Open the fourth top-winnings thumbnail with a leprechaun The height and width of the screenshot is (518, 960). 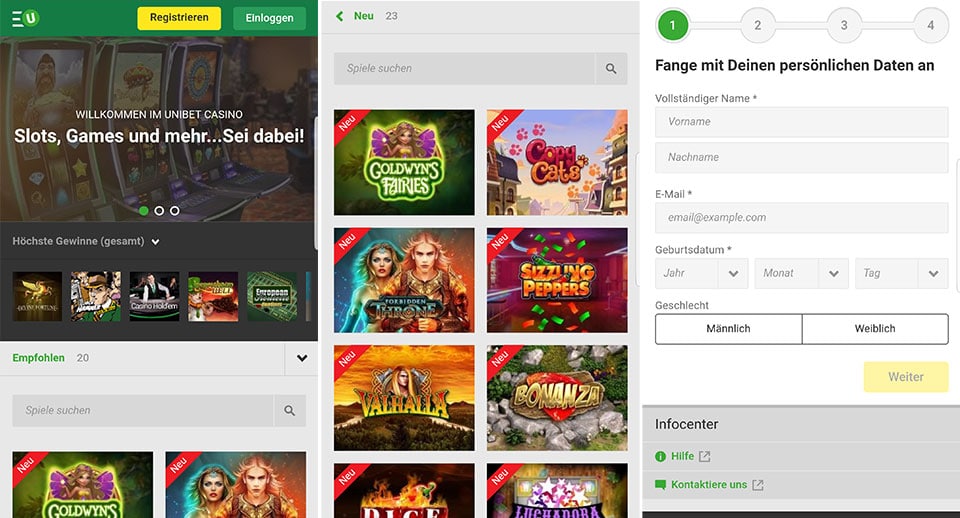[x=213, y=296]
